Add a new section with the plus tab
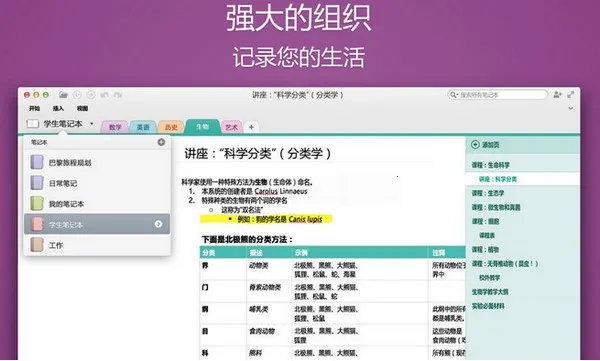Viewport: 600px width, 361px height. [251, 127]
